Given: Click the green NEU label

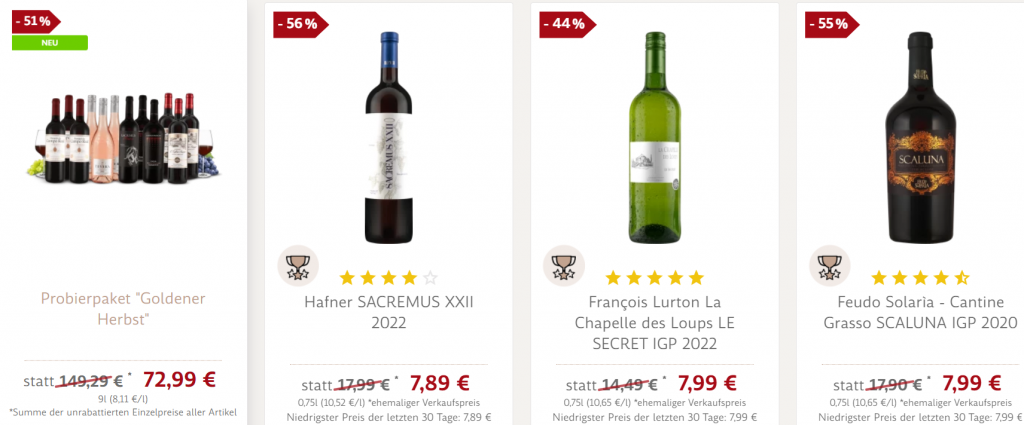Looking at the screenshot, I should [x=50, y=42].
